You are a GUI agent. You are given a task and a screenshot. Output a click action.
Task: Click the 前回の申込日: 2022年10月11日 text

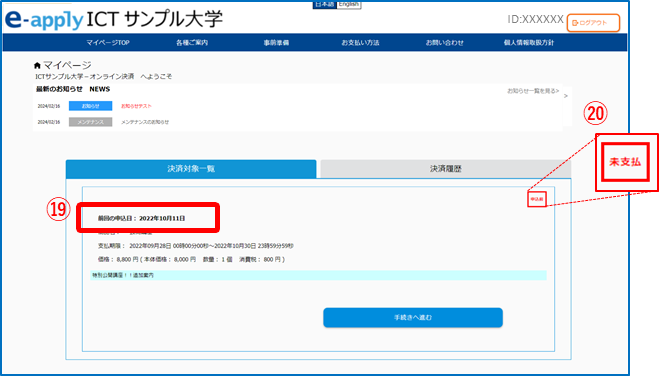[x=142, y=218]
